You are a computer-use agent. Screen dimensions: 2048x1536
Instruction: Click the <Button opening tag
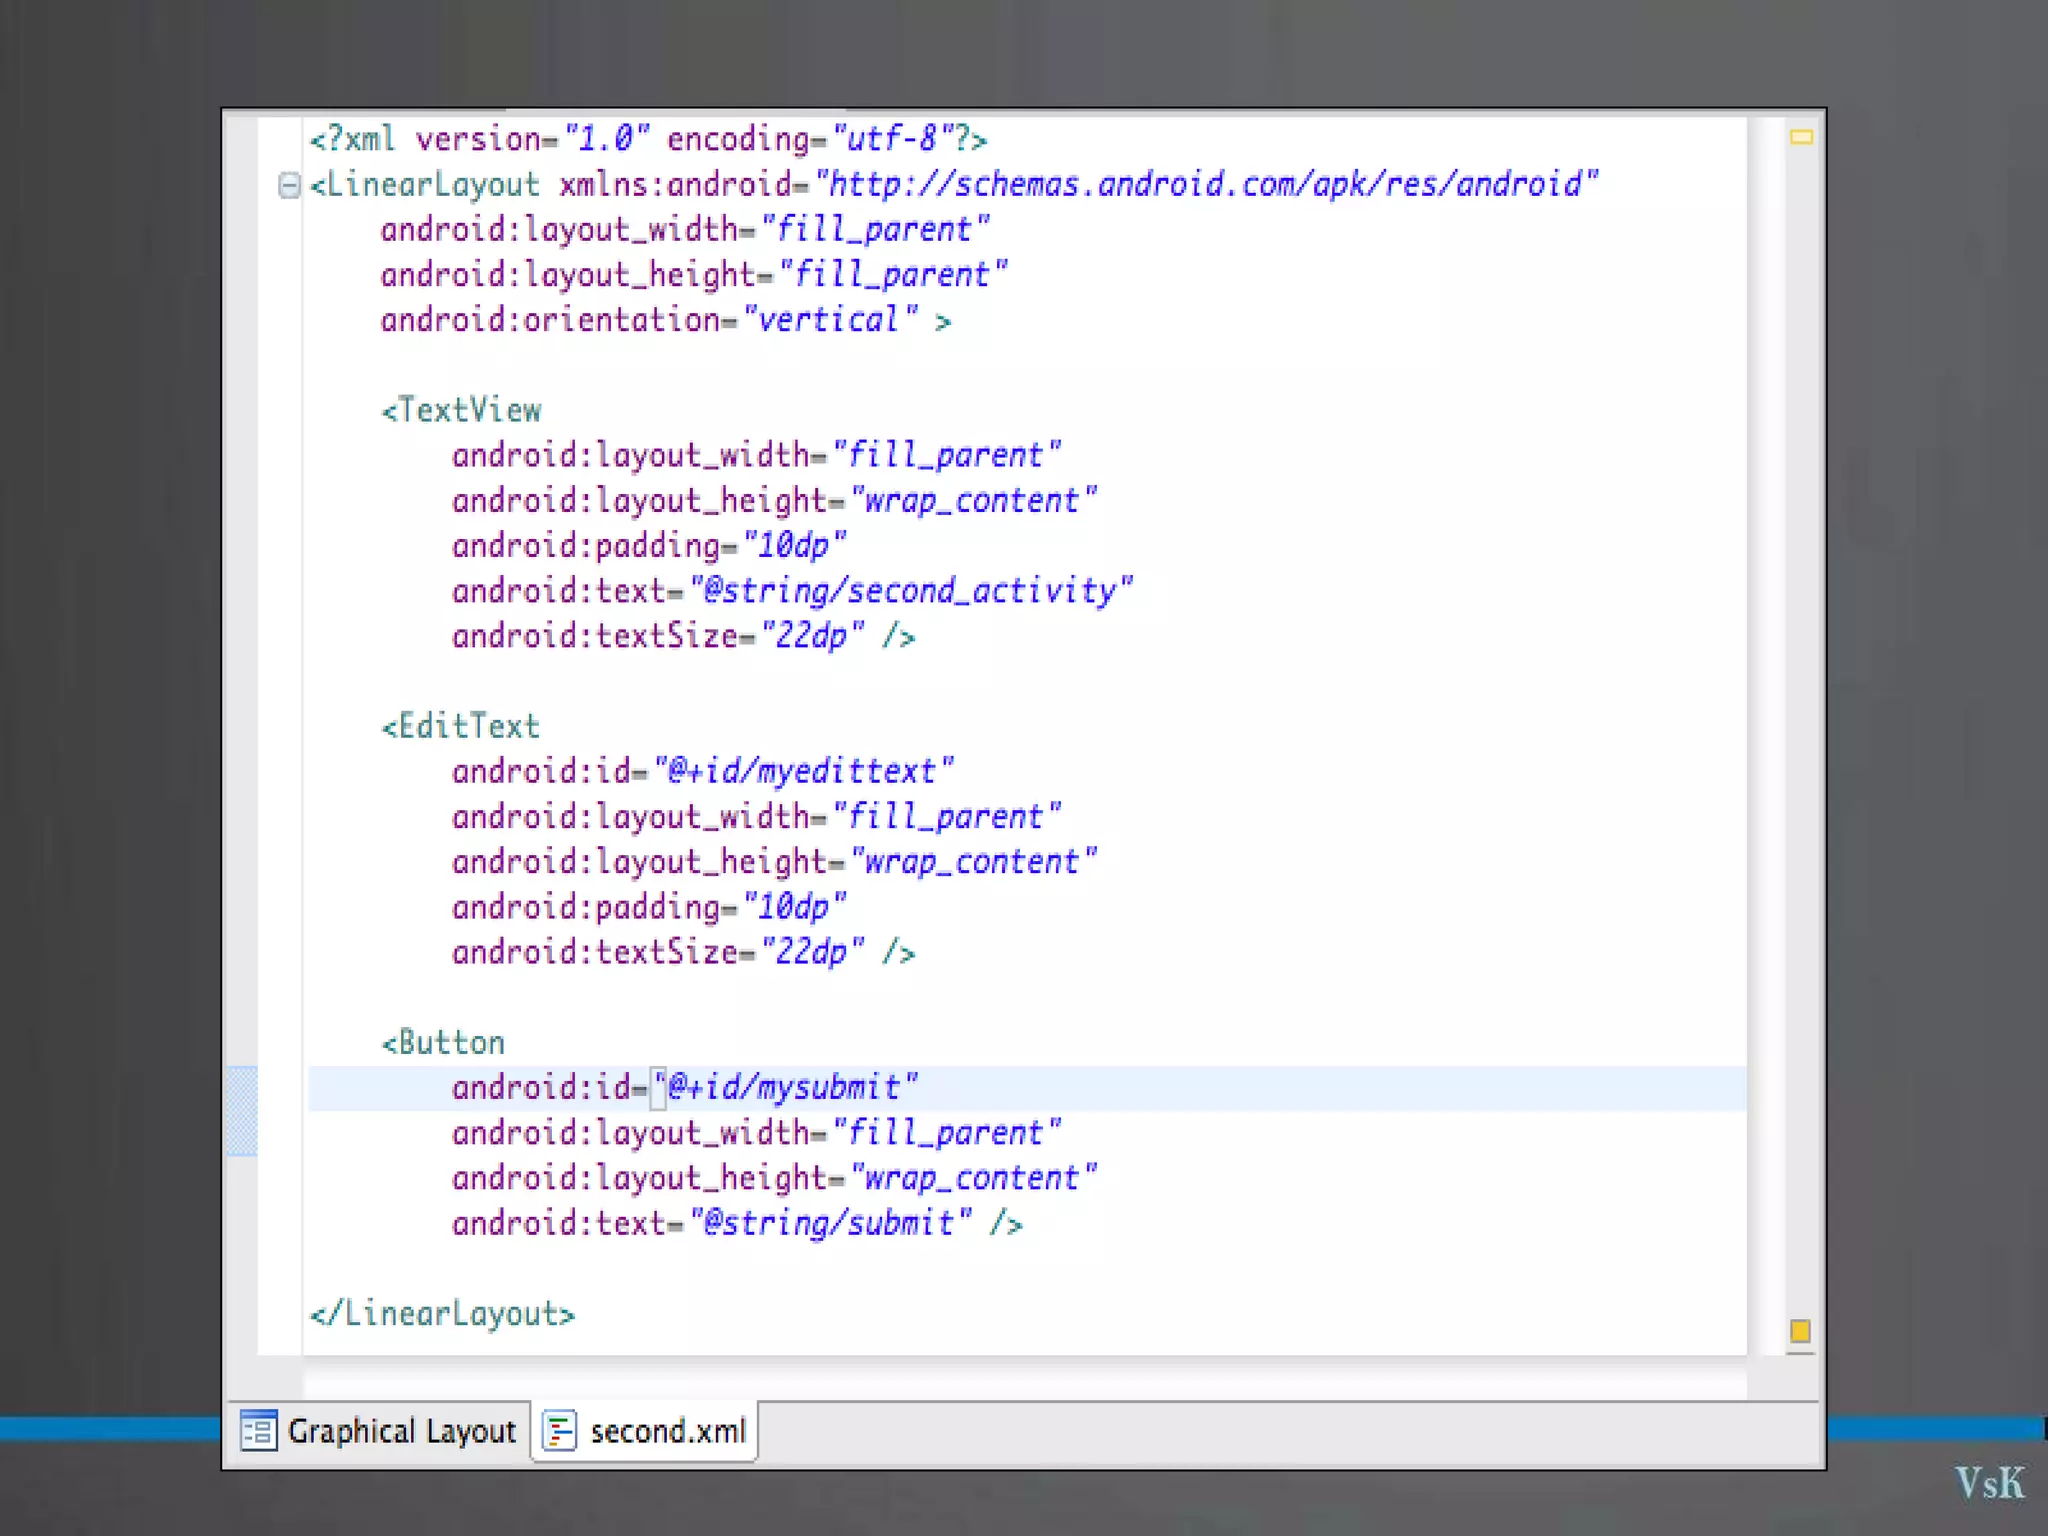pos(443,1043)
